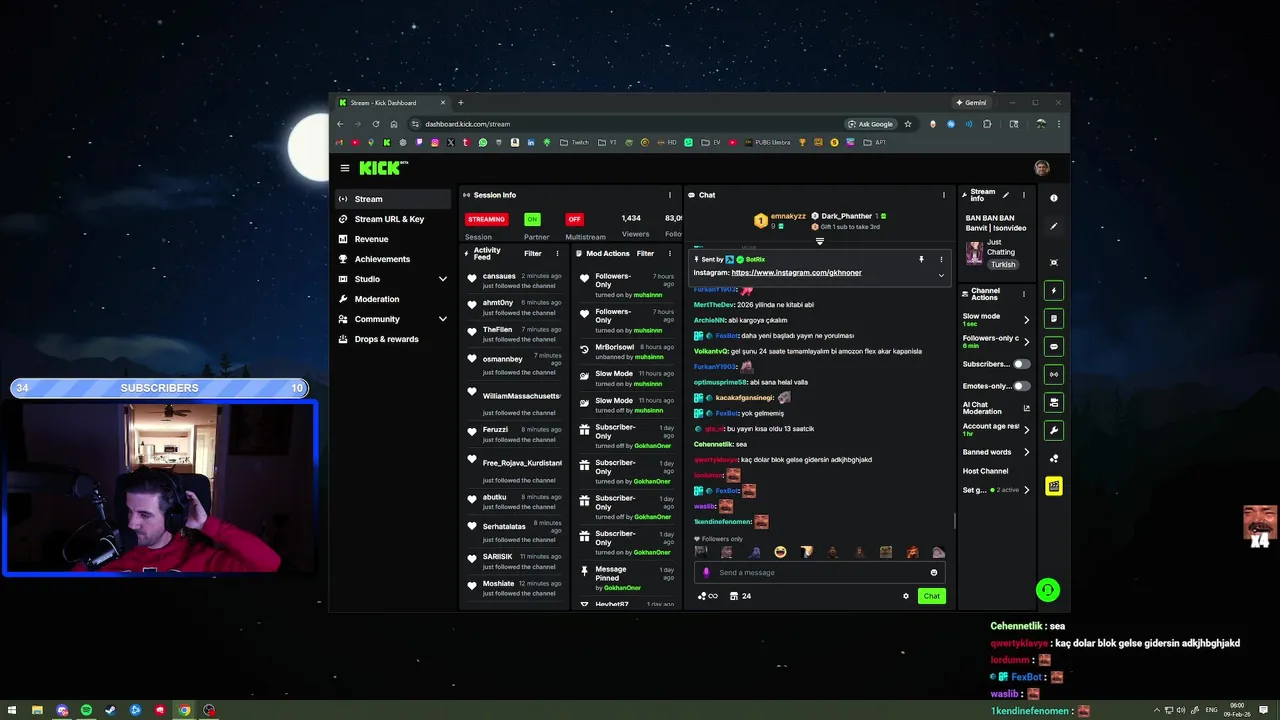Image resolution: width=1280 pixels, height=720 pixels.
Task: Click the yellow clapperboard clip icon
Action: [x=1054, y=486]
